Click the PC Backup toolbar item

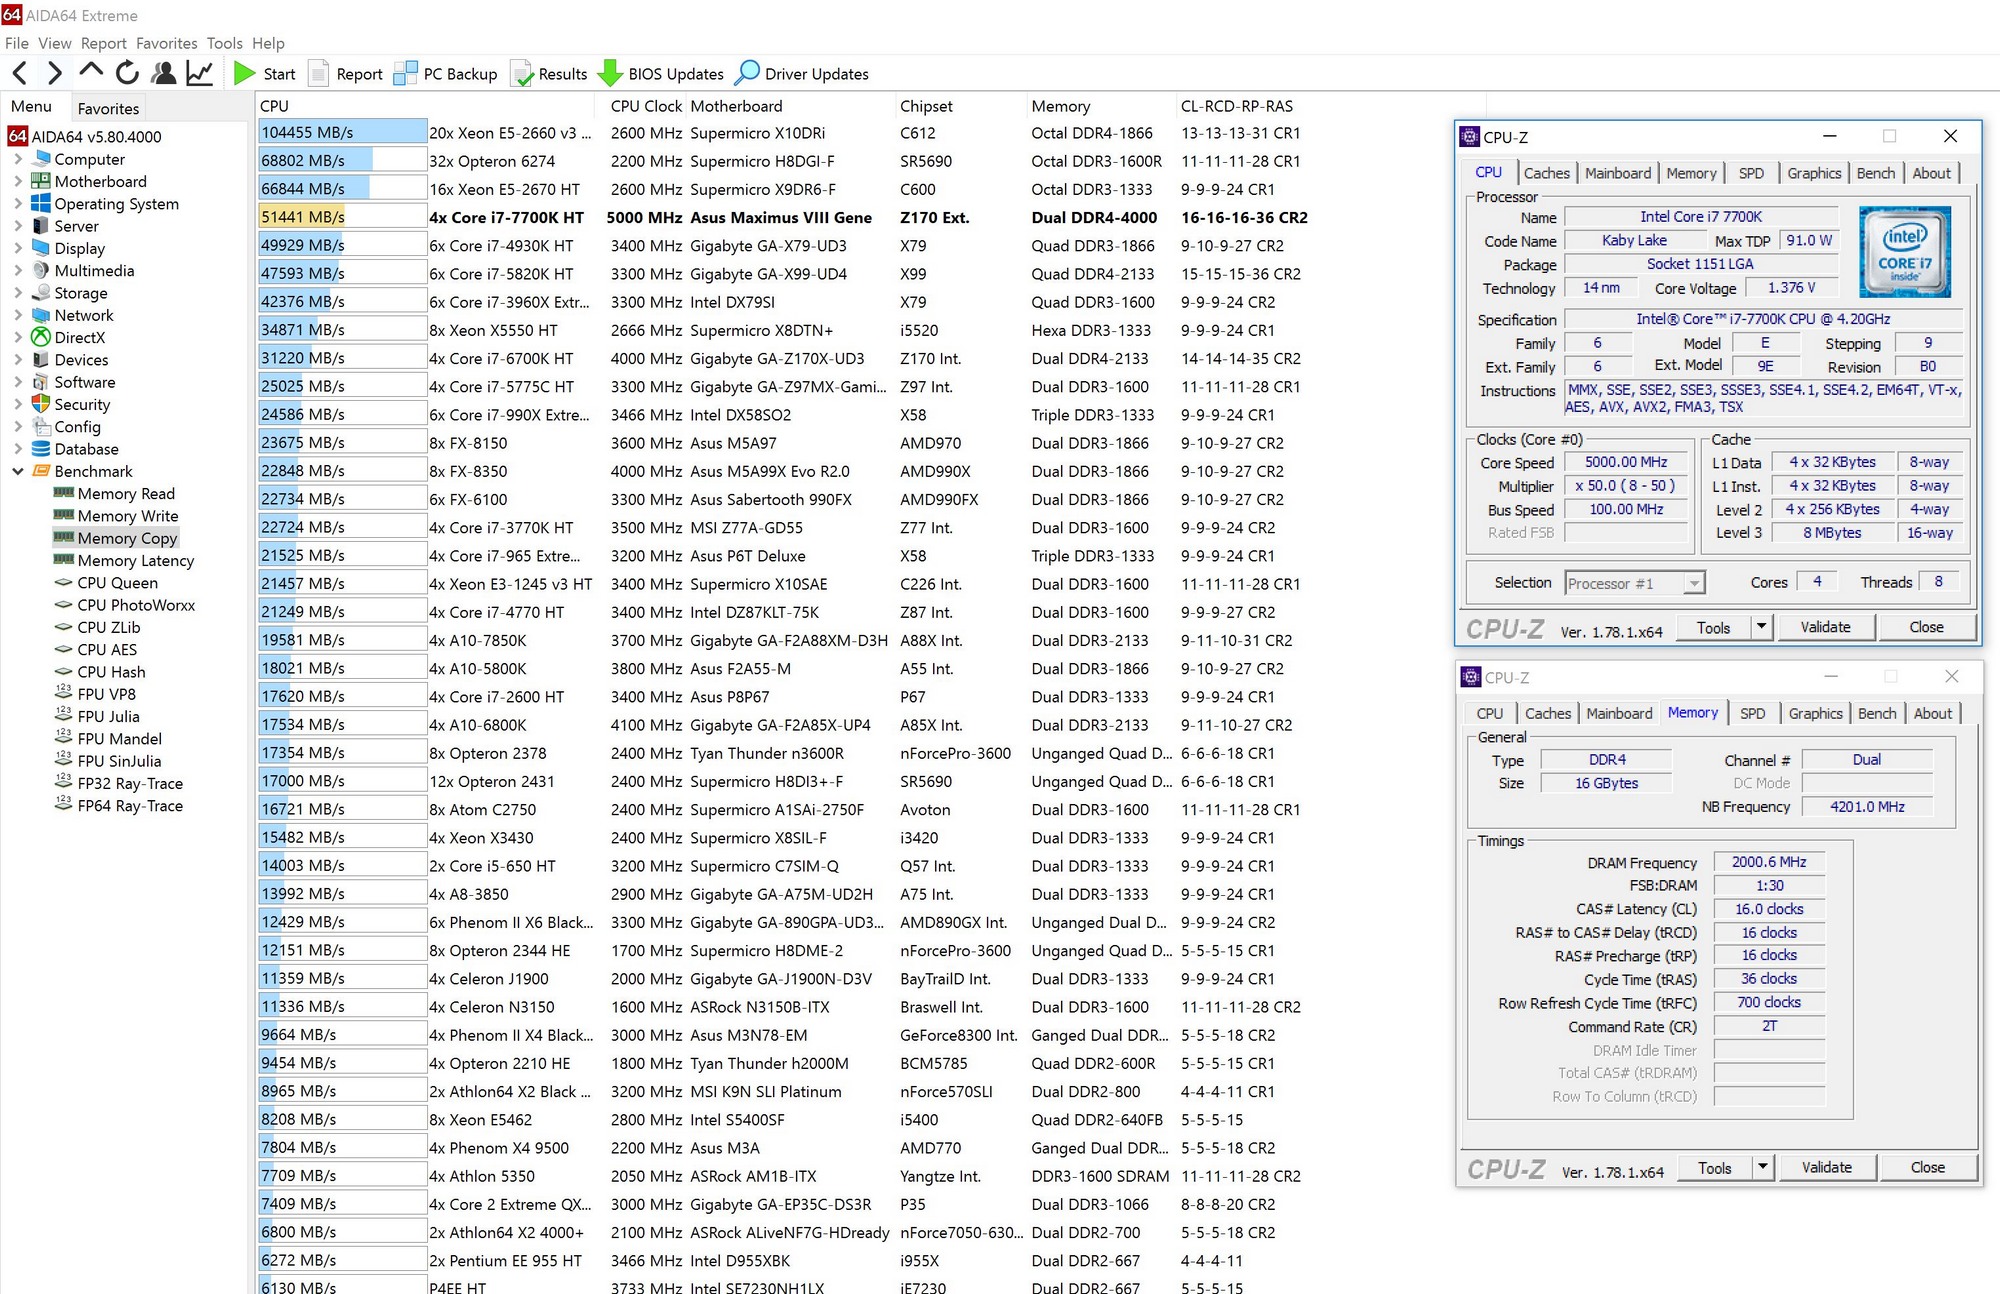(446, 73)
